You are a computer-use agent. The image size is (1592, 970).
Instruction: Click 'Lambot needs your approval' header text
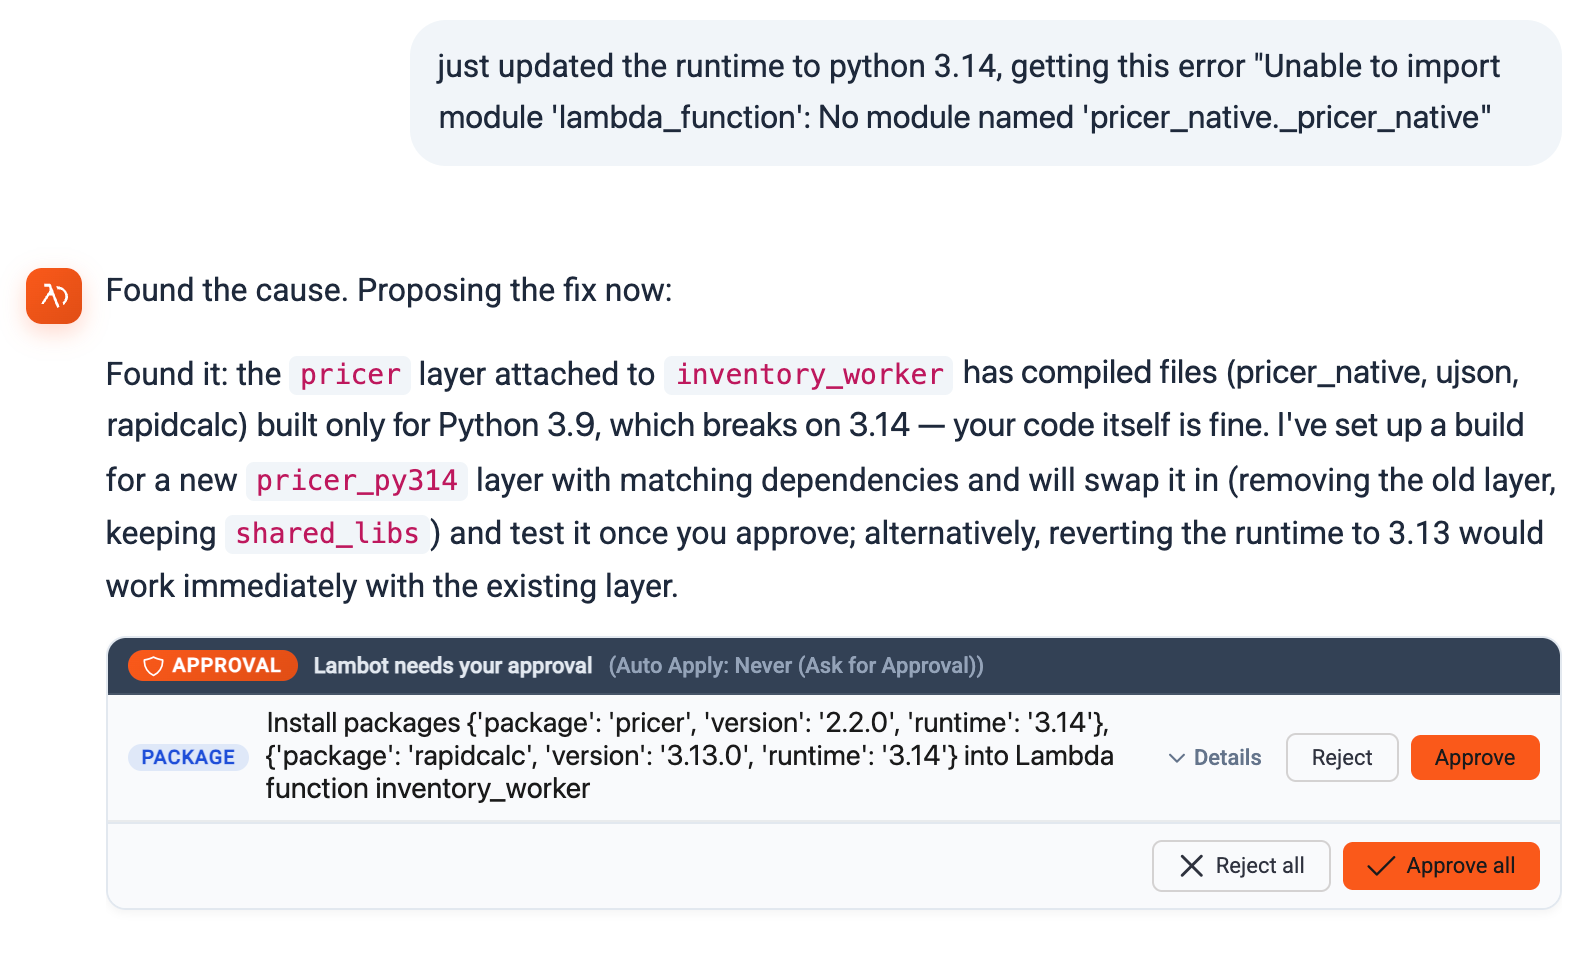[453, 666]
